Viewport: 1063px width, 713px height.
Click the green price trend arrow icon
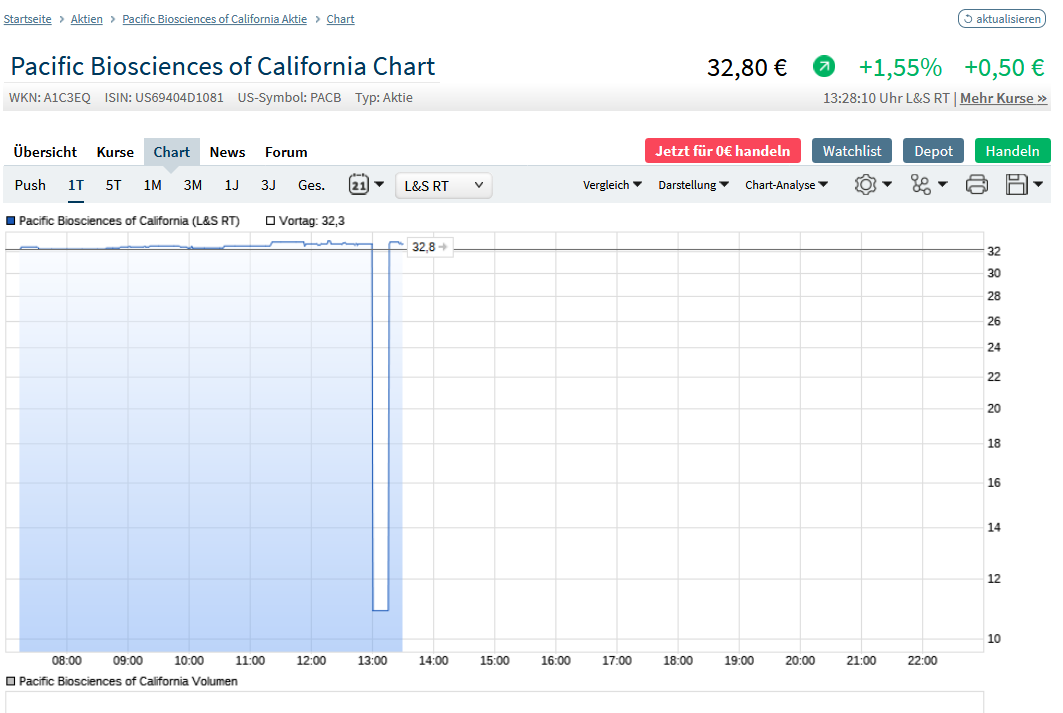(x=824, y=67)
